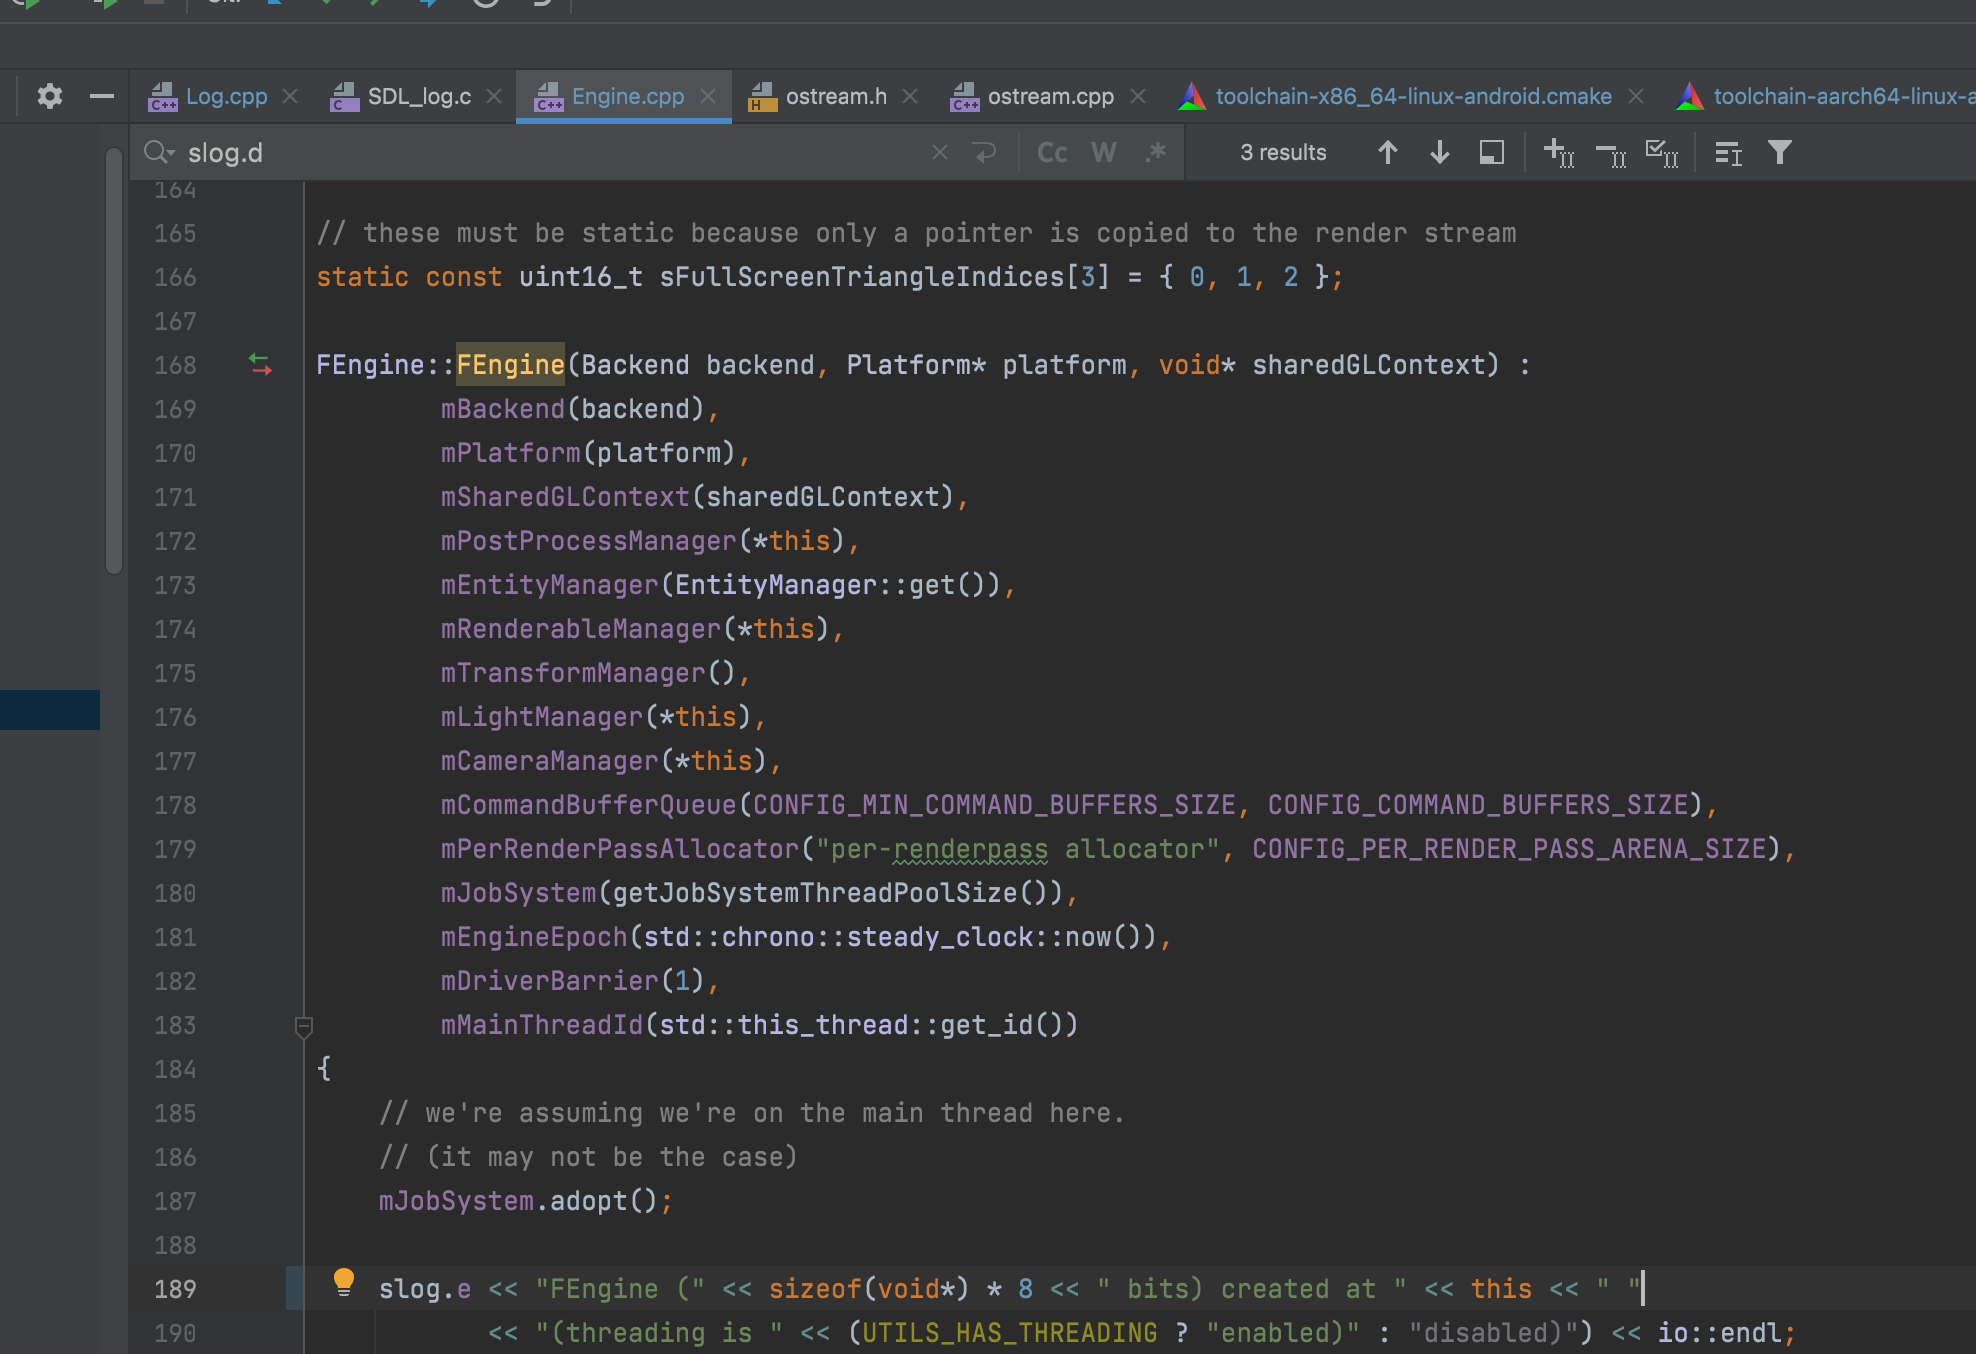
Task: Open IDE settings with the gear icon
Action: point(48,96)
